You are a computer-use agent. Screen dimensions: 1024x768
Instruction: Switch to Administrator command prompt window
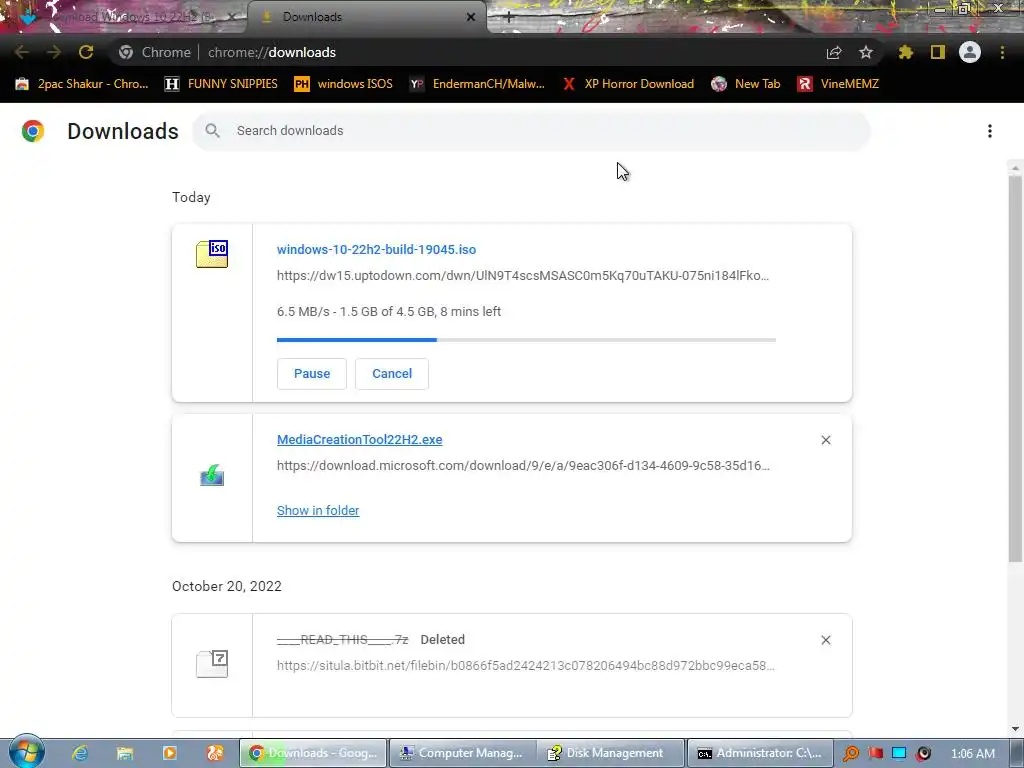click(x=760, y=753)
